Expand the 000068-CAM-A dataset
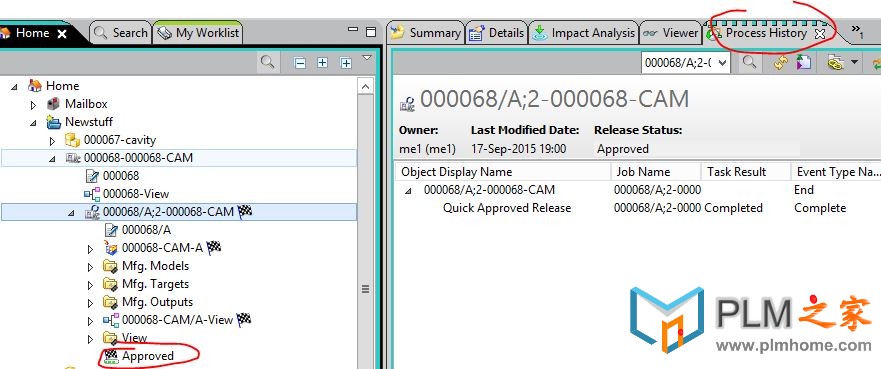Screen dimensions: 881x369 pyautogui.click(x=90, y=248)
